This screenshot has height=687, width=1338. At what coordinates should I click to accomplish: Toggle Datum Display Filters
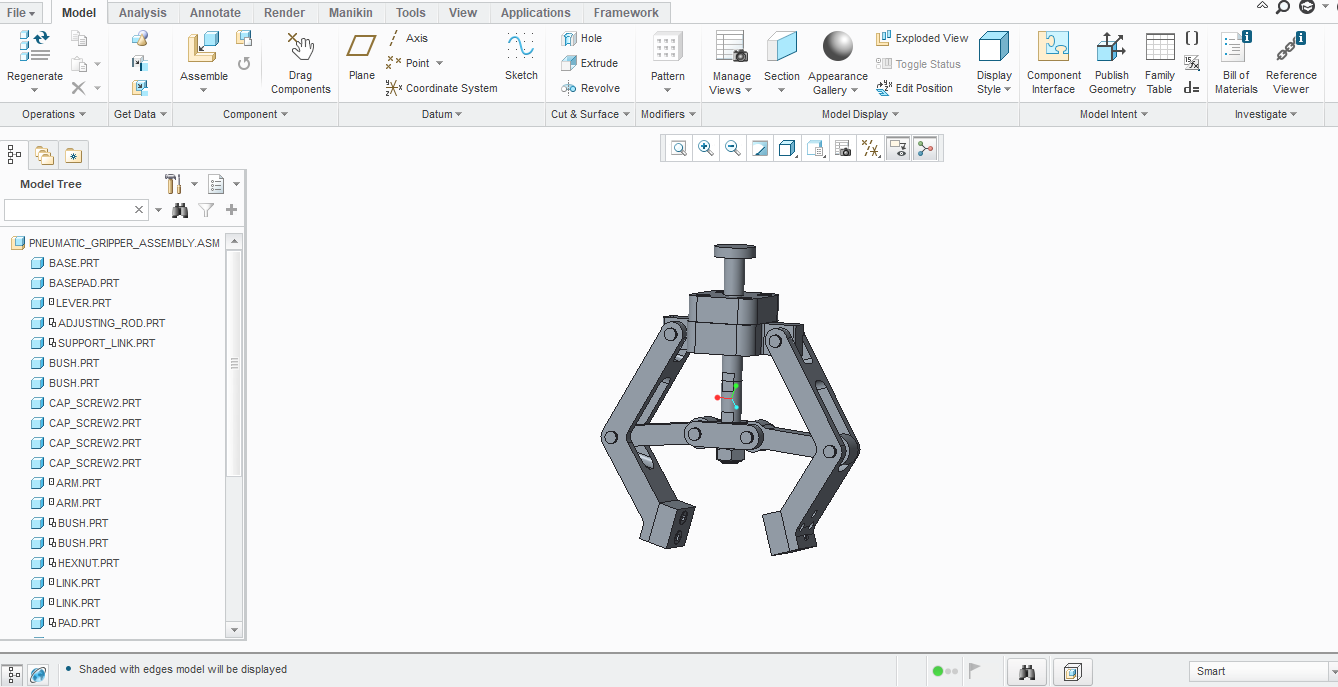[x=871, y=149]
